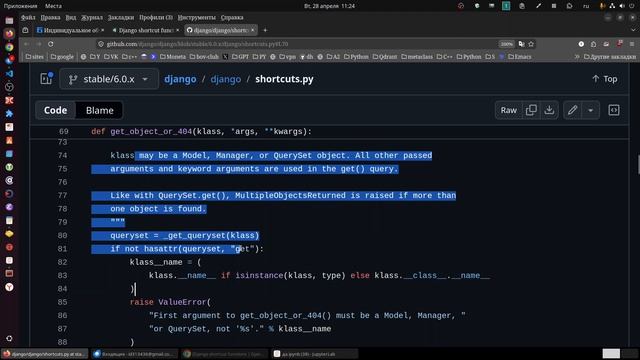Bookmark this page with the star icon
The height and width of the screenshot is (360, 640).
point(531,44)
